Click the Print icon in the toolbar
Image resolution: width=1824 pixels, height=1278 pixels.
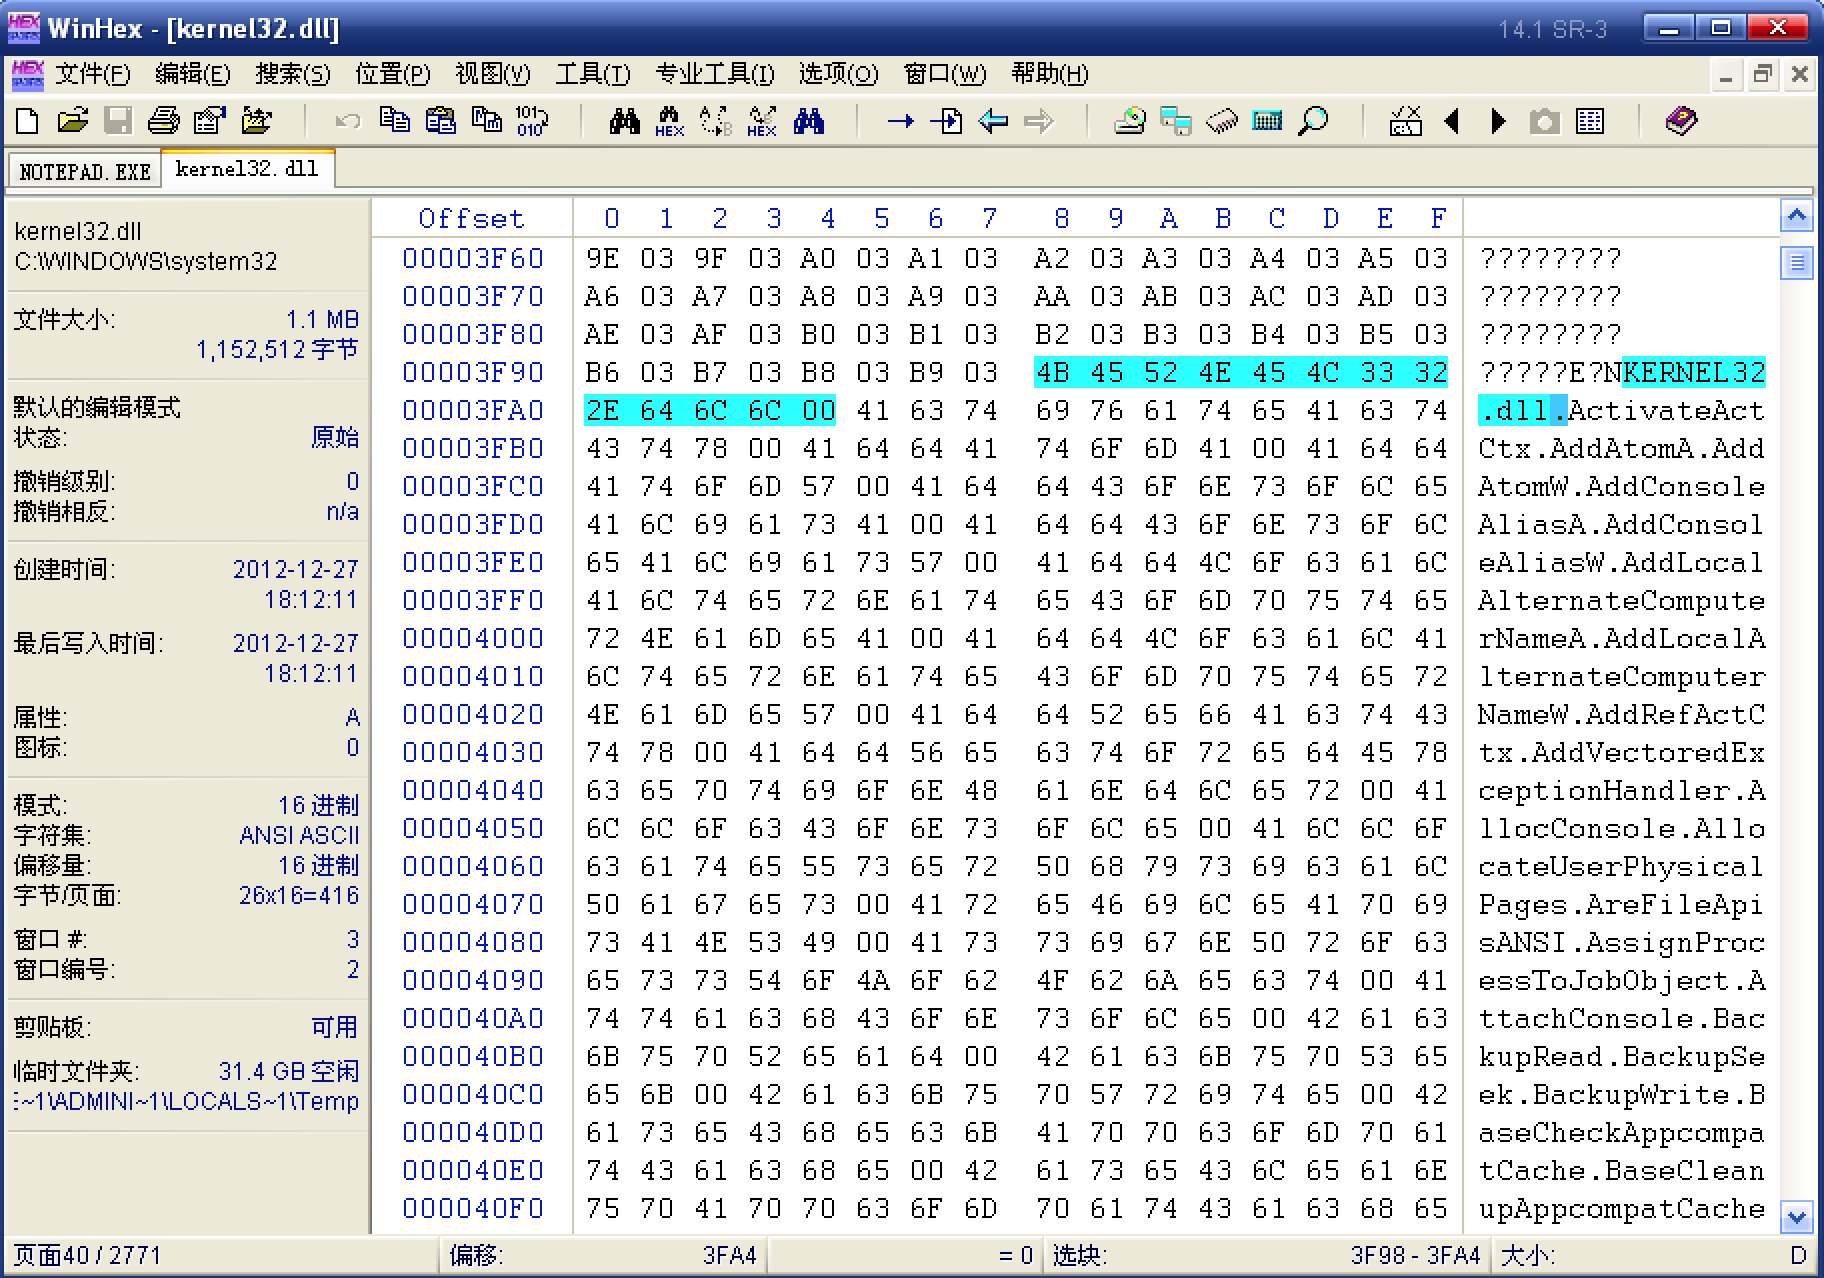(x=163, y=122)
